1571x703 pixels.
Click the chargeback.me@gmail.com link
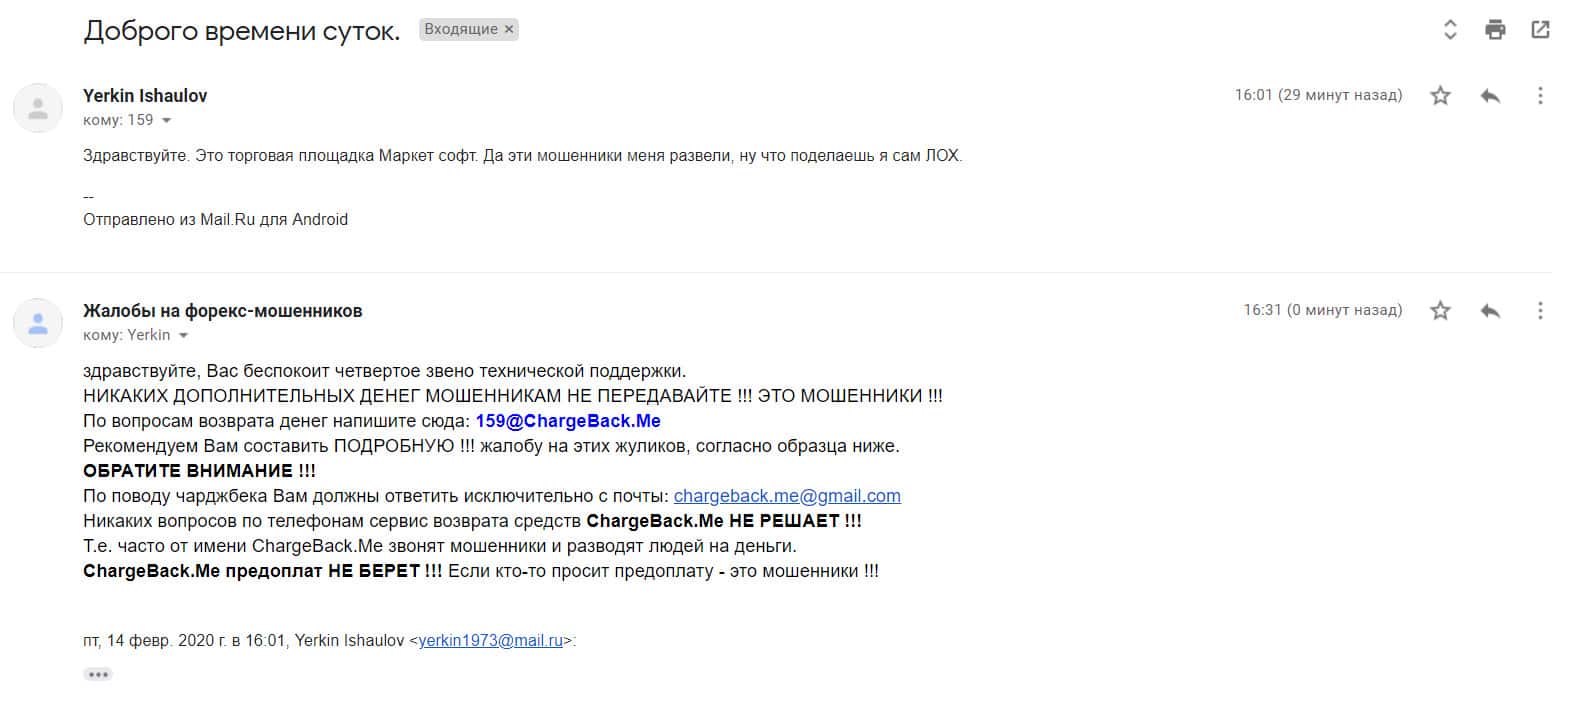tap(787, 496)
